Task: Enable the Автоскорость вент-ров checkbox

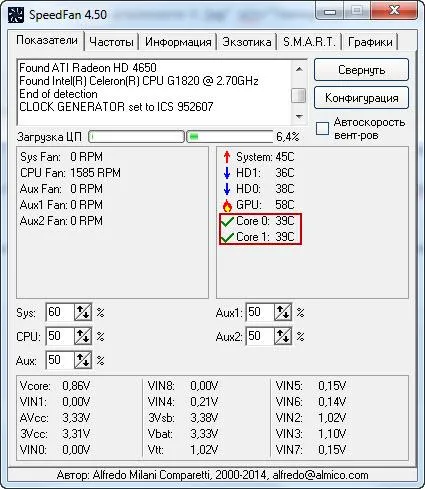Action: pos(322,128)
